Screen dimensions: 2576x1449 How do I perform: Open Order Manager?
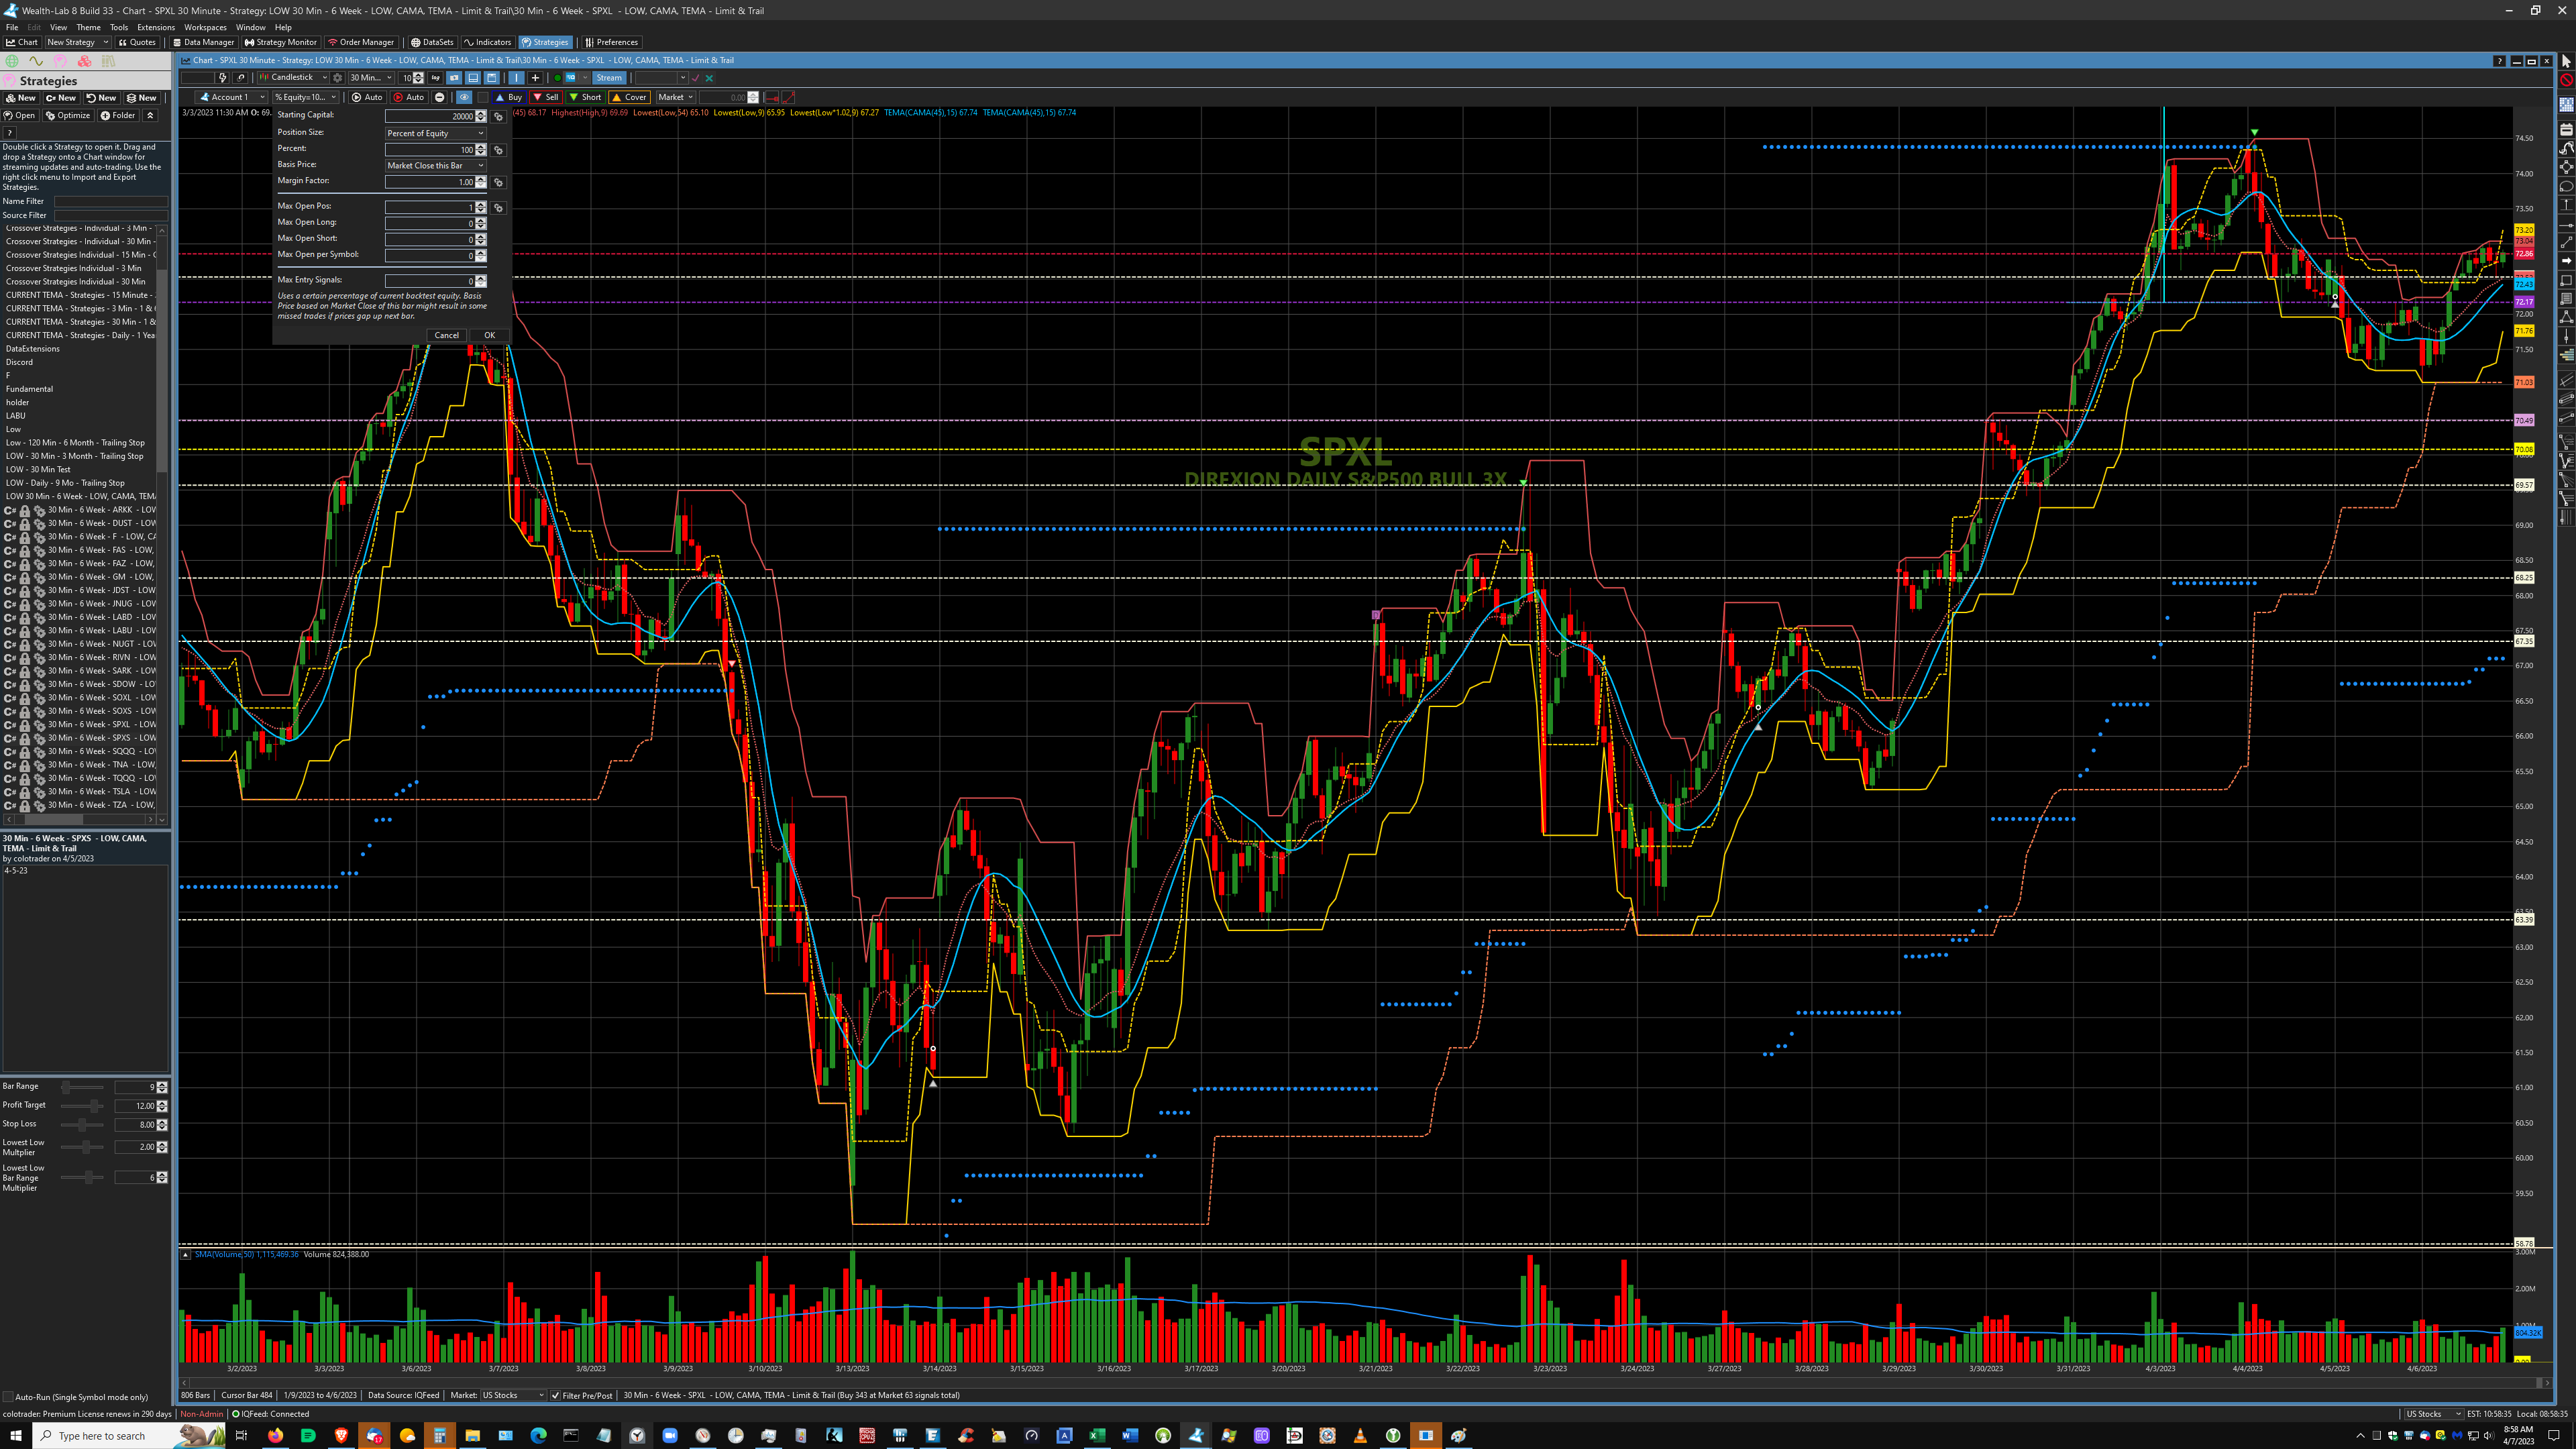pyautogui.click(x=361, y=42)
